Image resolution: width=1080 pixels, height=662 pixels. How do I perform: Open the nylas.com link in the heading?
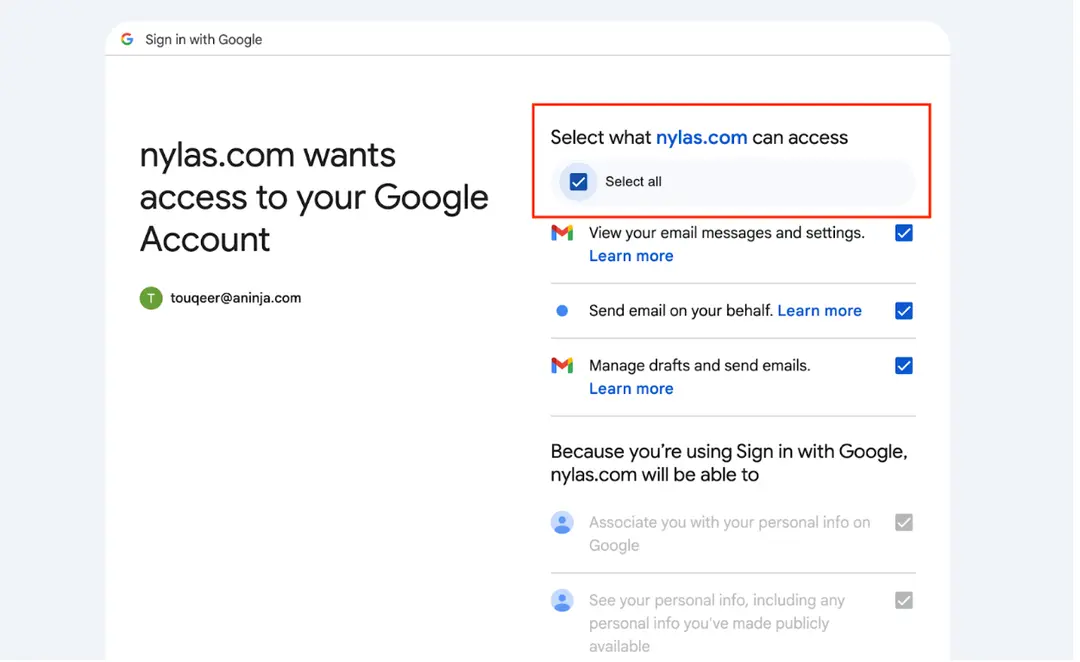(x=701, y=138)
